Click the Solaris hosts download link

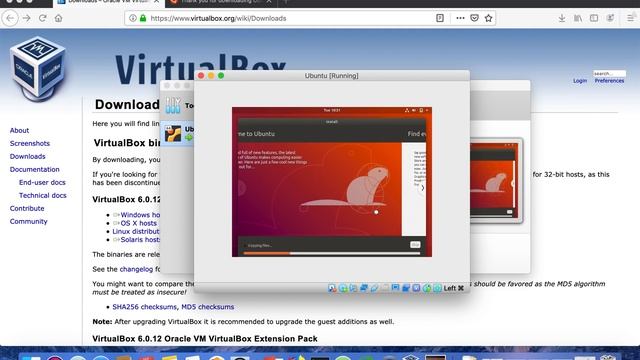click(140, 240)
